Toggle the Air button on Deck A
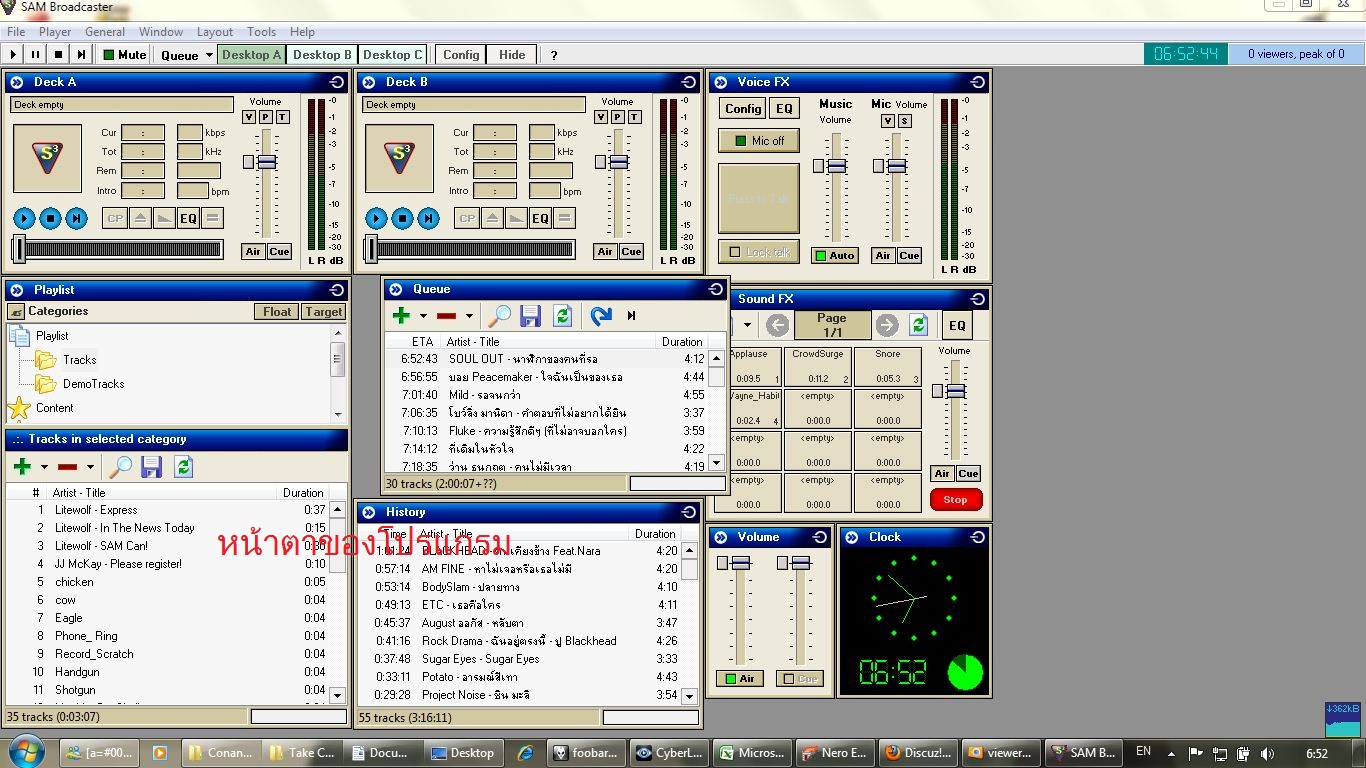 254,252
